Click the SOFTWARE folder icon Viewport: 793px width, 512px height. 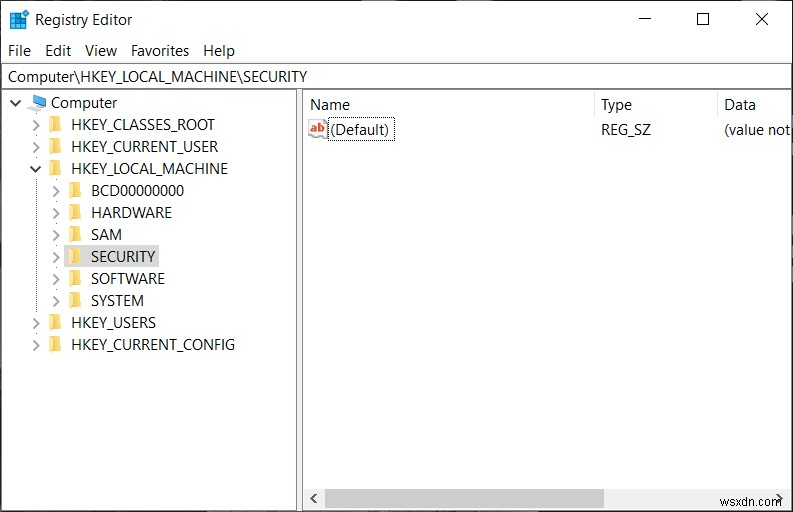(x=75, y=279)
